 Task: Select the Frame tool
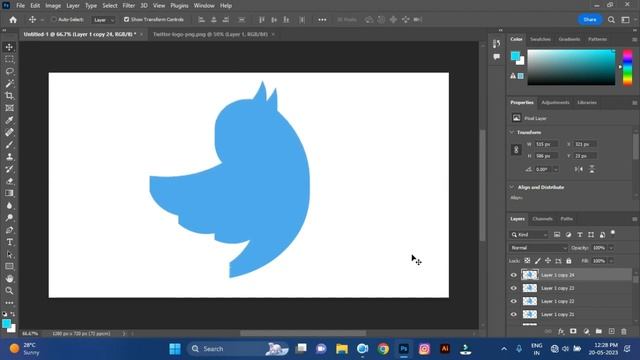(x=9, y=108)
